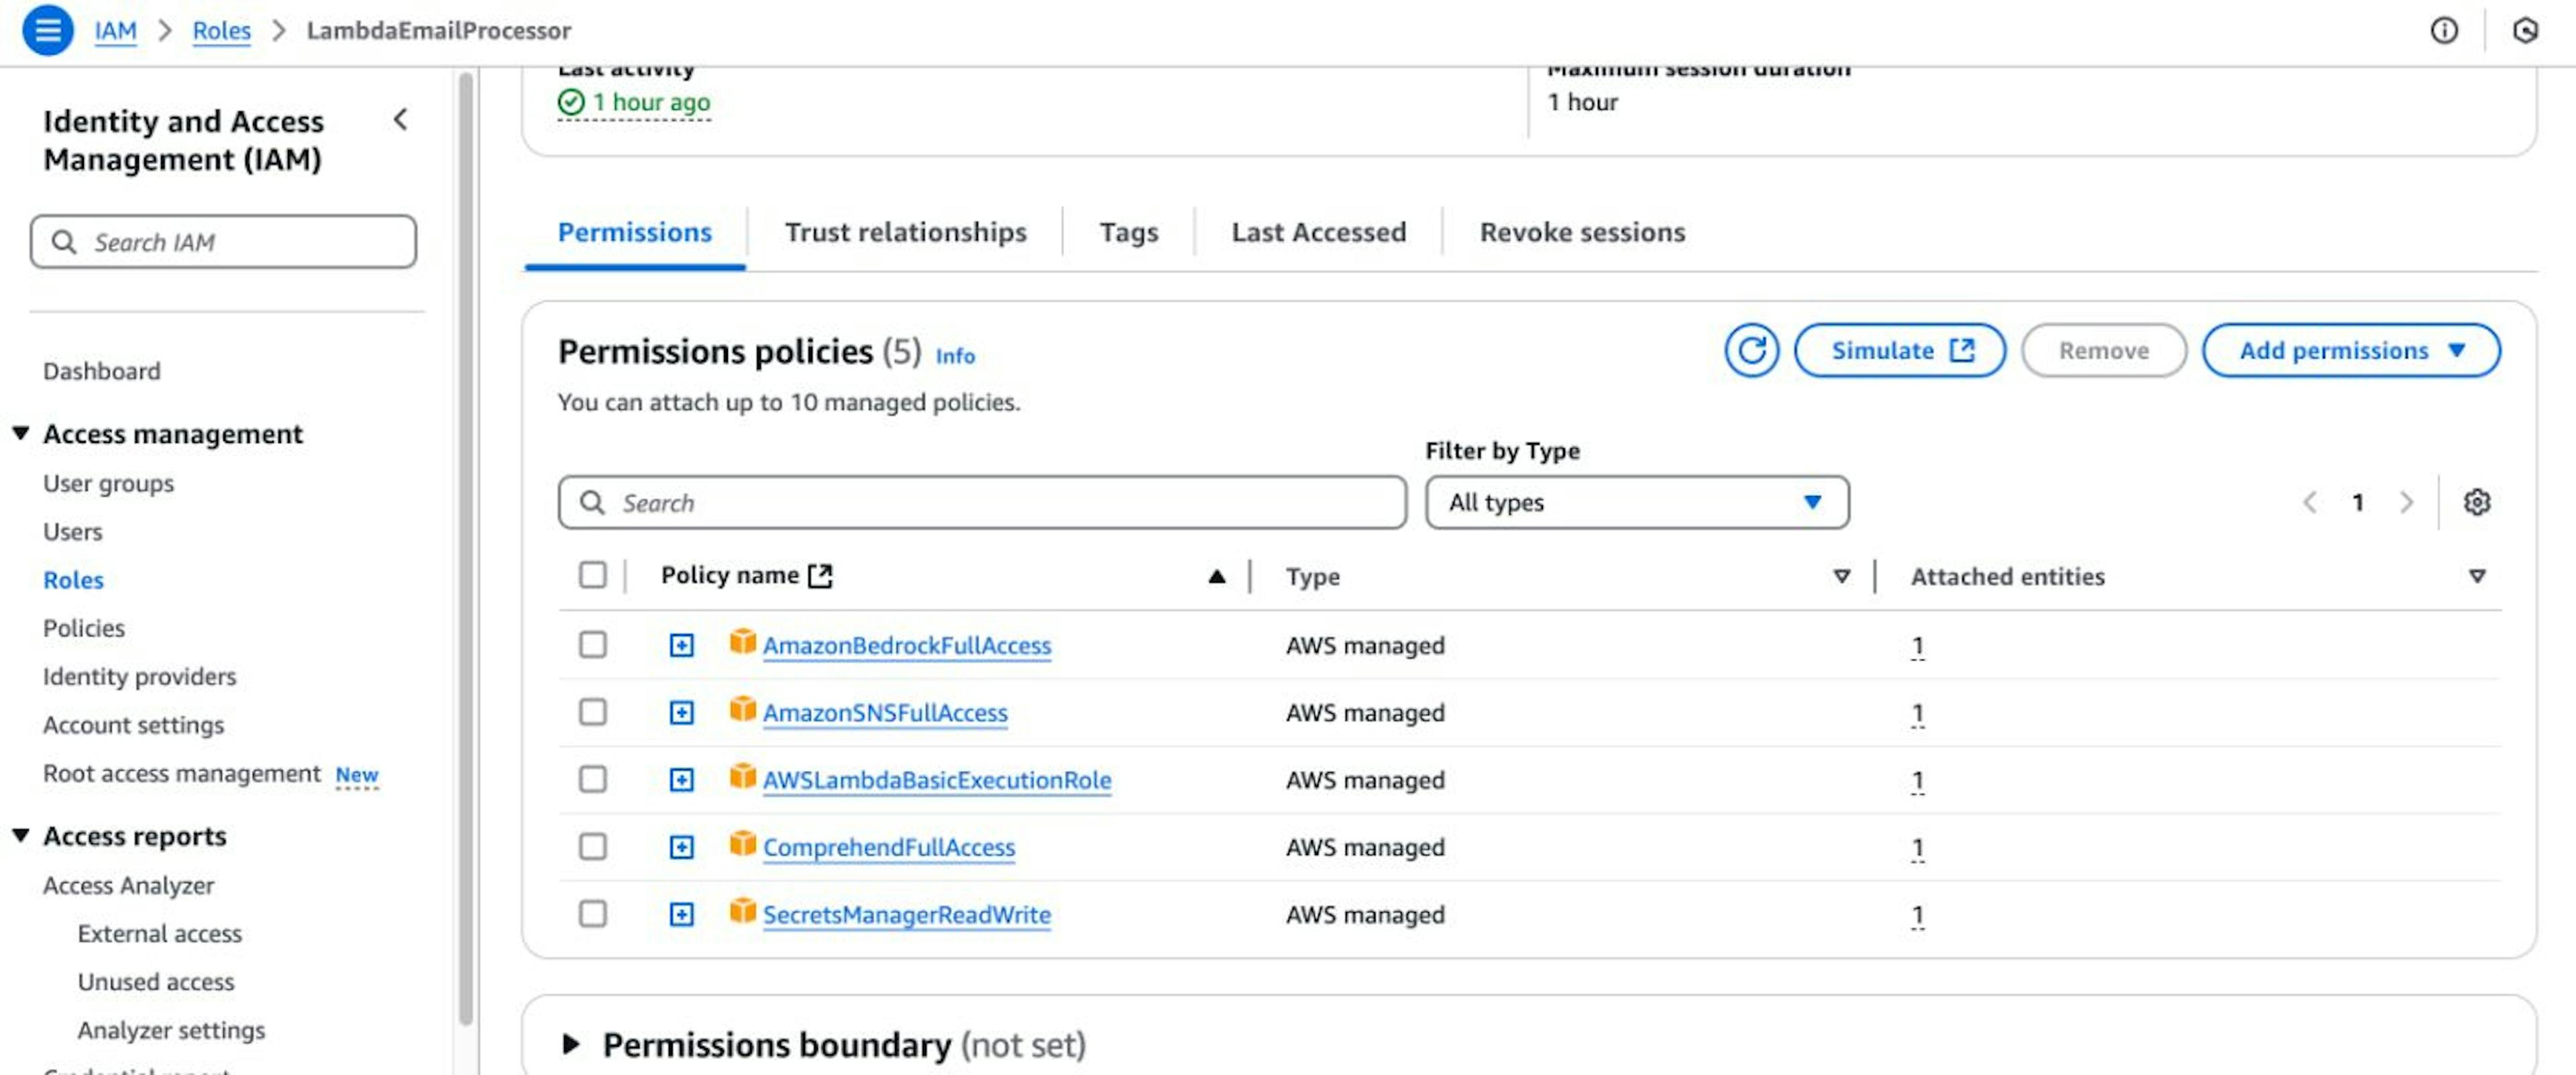Expand AWSLambdaBasicExecutionRole policy plus icon
The height and width of the screenshot is (1075, 2576).
click(x=681, y=780)
